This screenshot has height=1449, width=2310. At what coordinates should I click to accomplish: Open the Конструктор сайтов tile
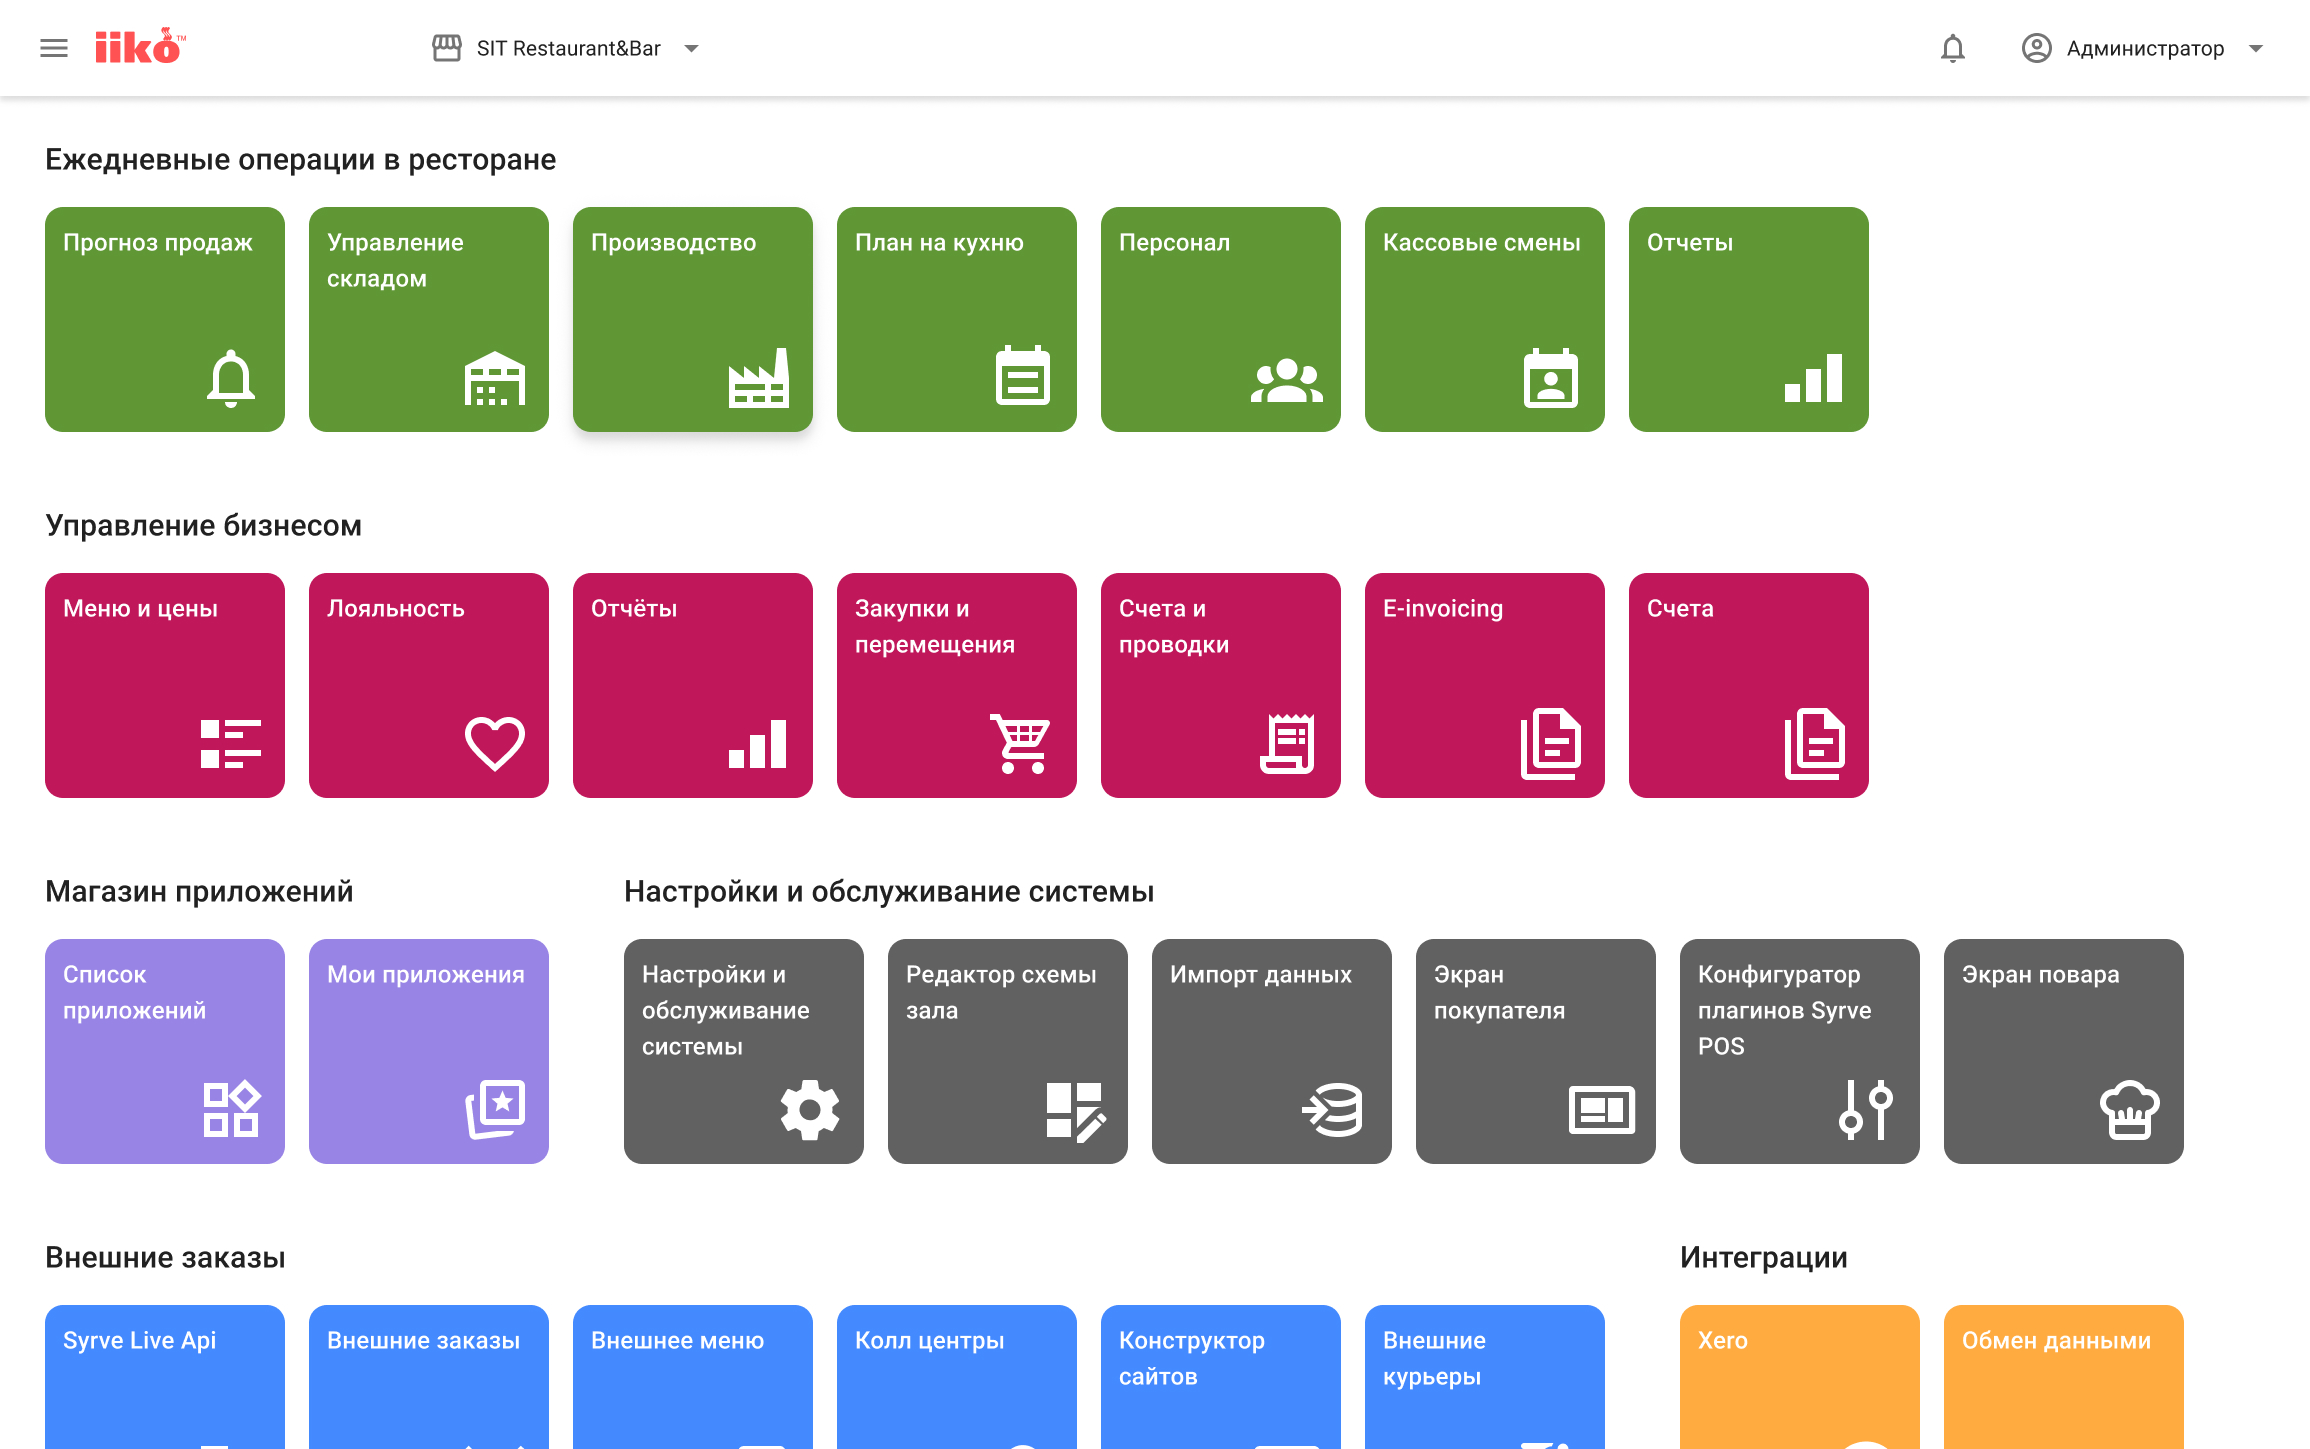point(1221,1376)
